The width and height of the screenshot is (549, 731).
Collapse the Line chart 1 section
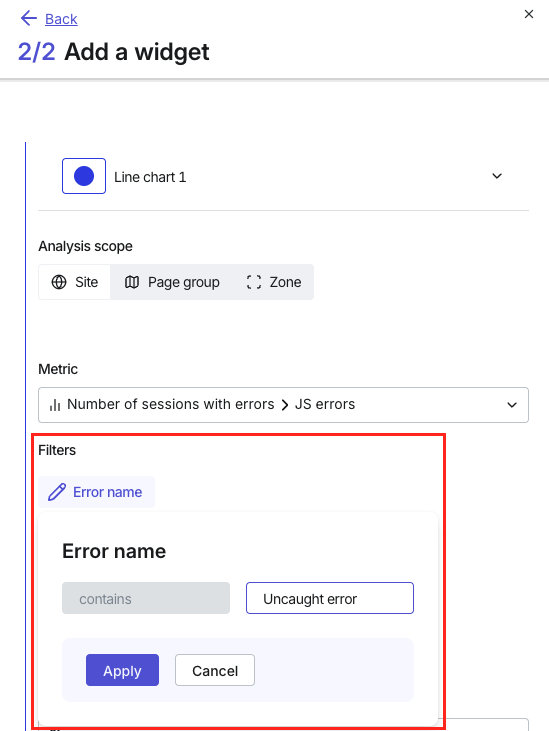[x=497, y=176]
